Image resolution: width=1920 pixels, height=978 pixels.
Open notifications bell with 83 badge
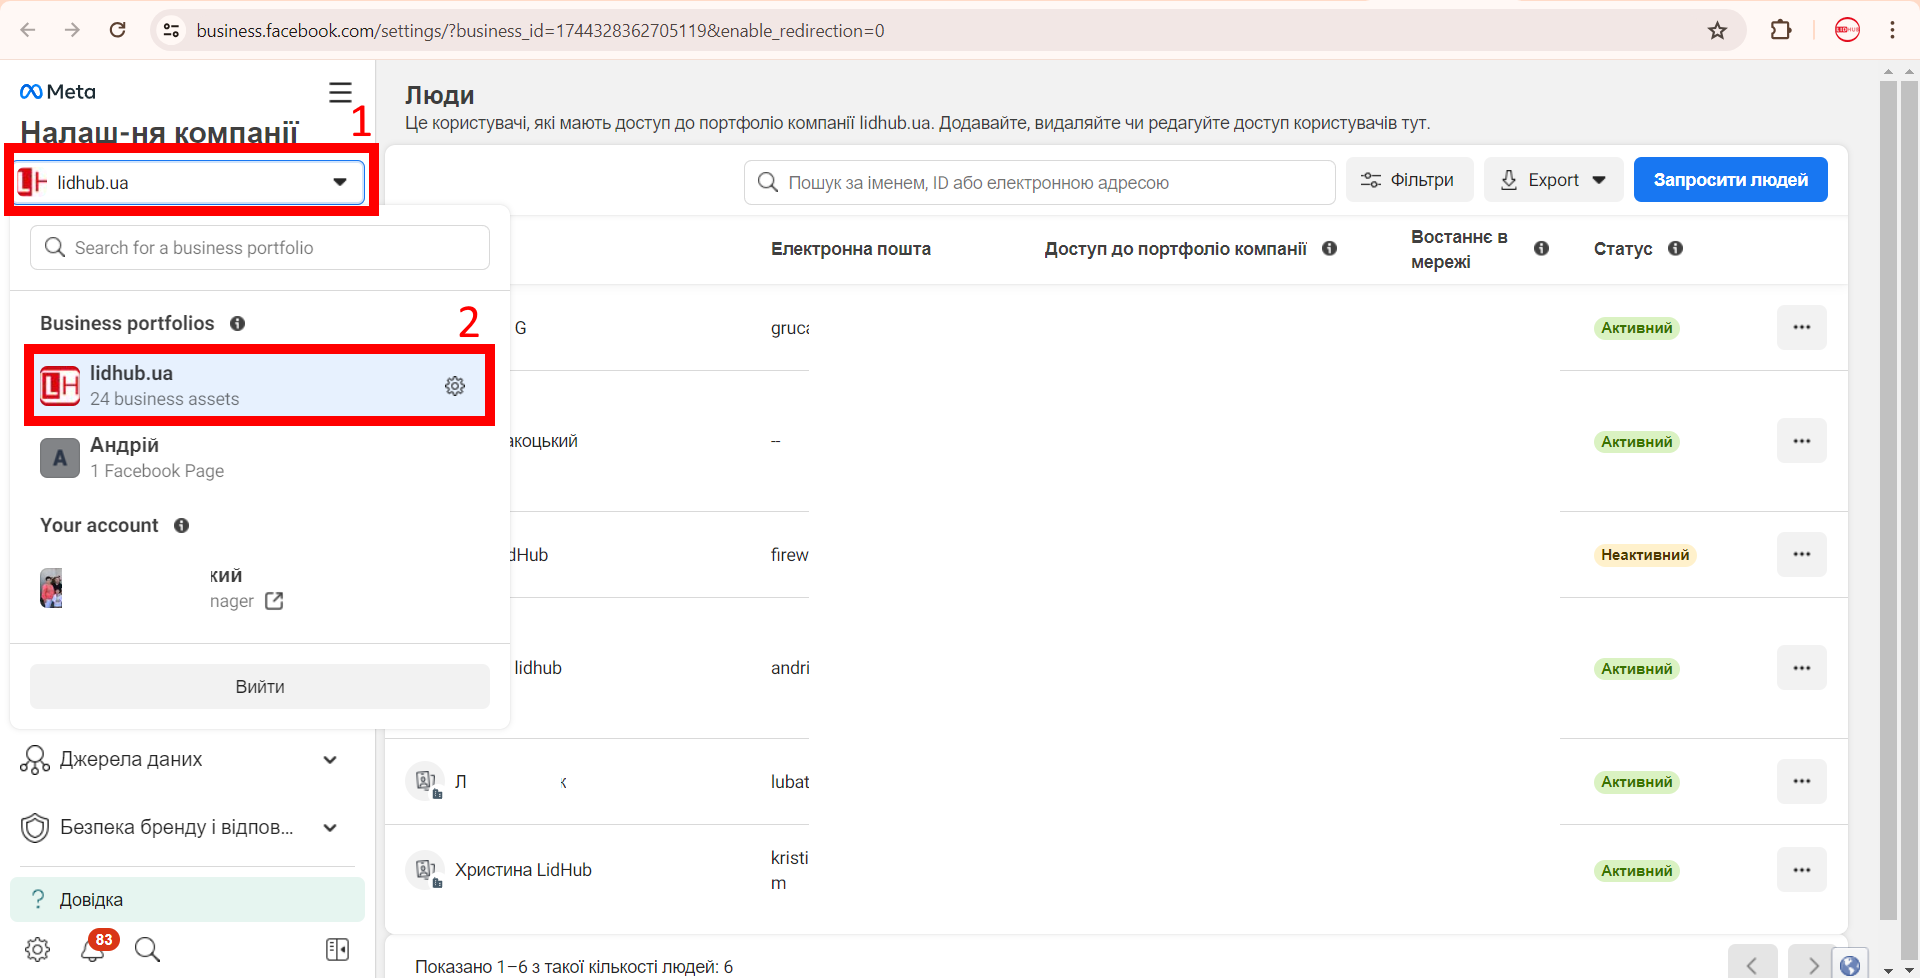93,948
